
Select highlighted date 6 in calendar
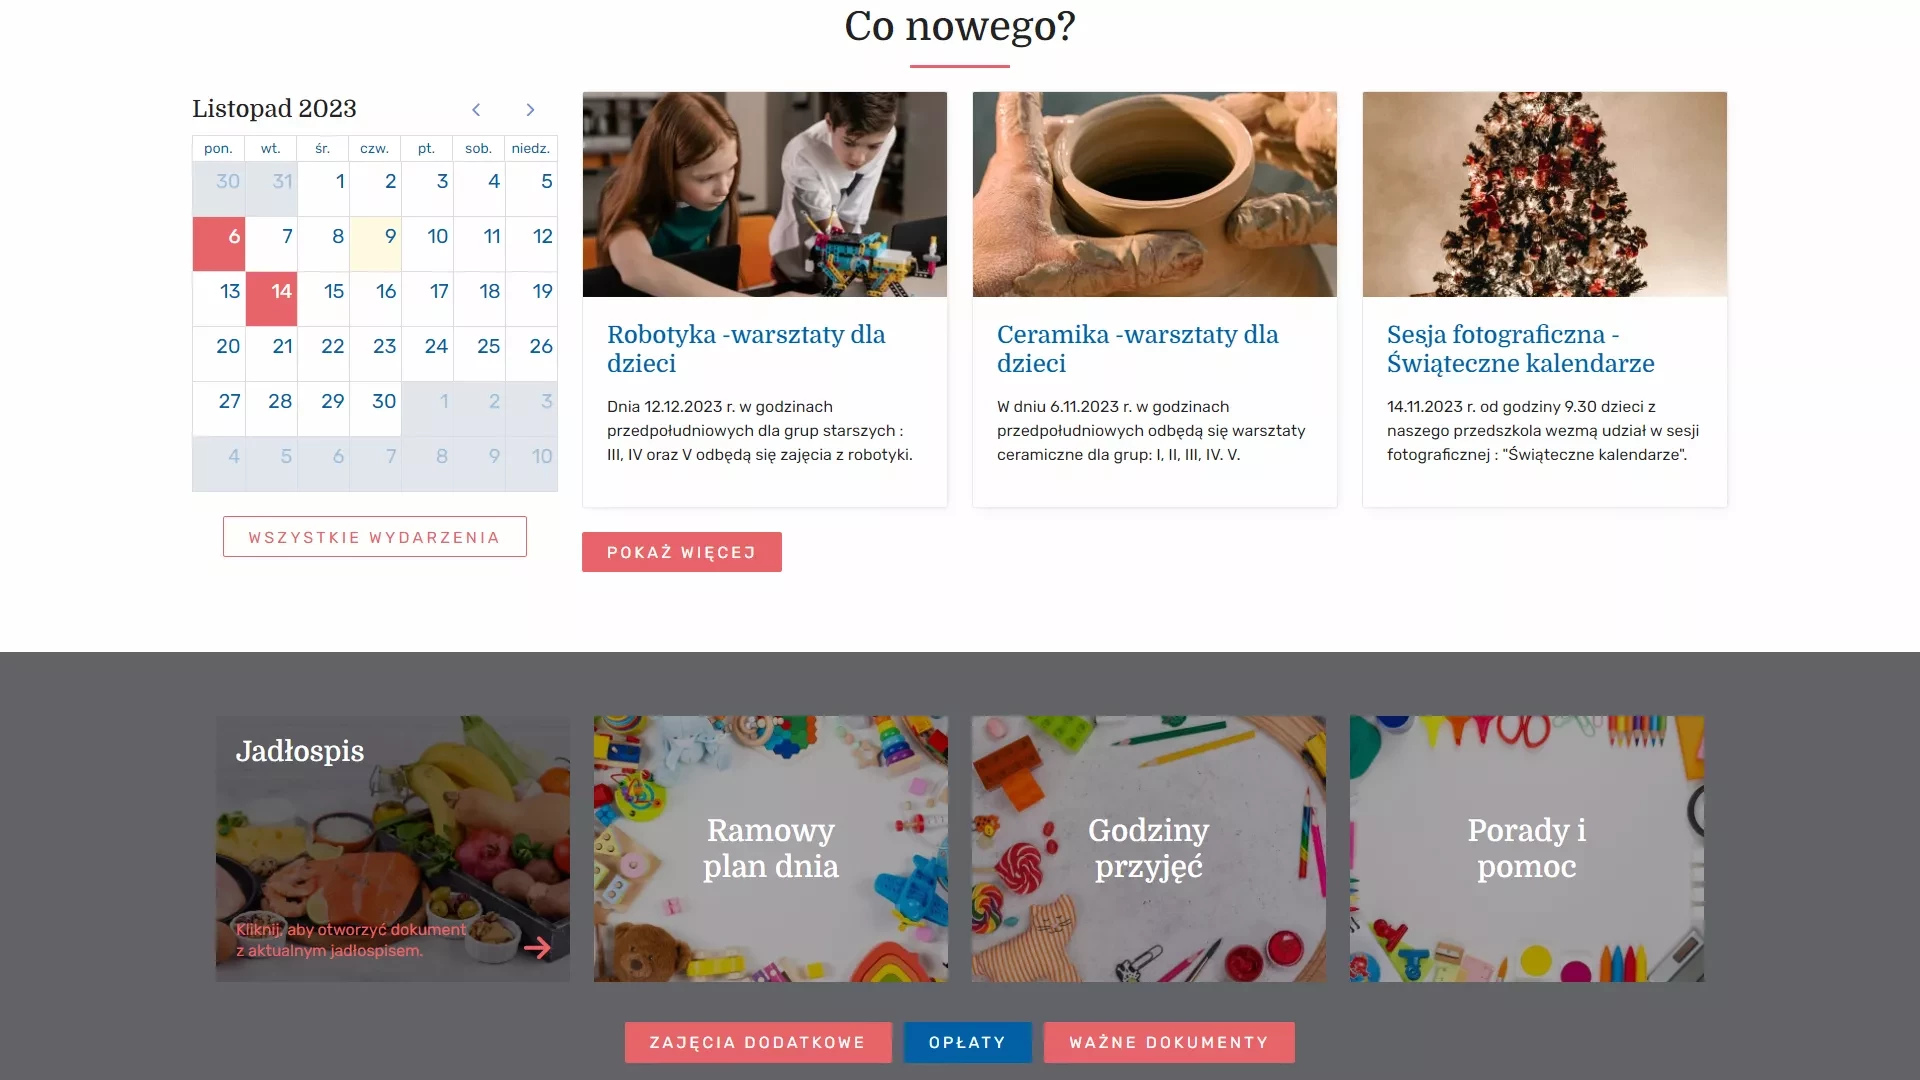pyautogui.click(x=219, y=243)
